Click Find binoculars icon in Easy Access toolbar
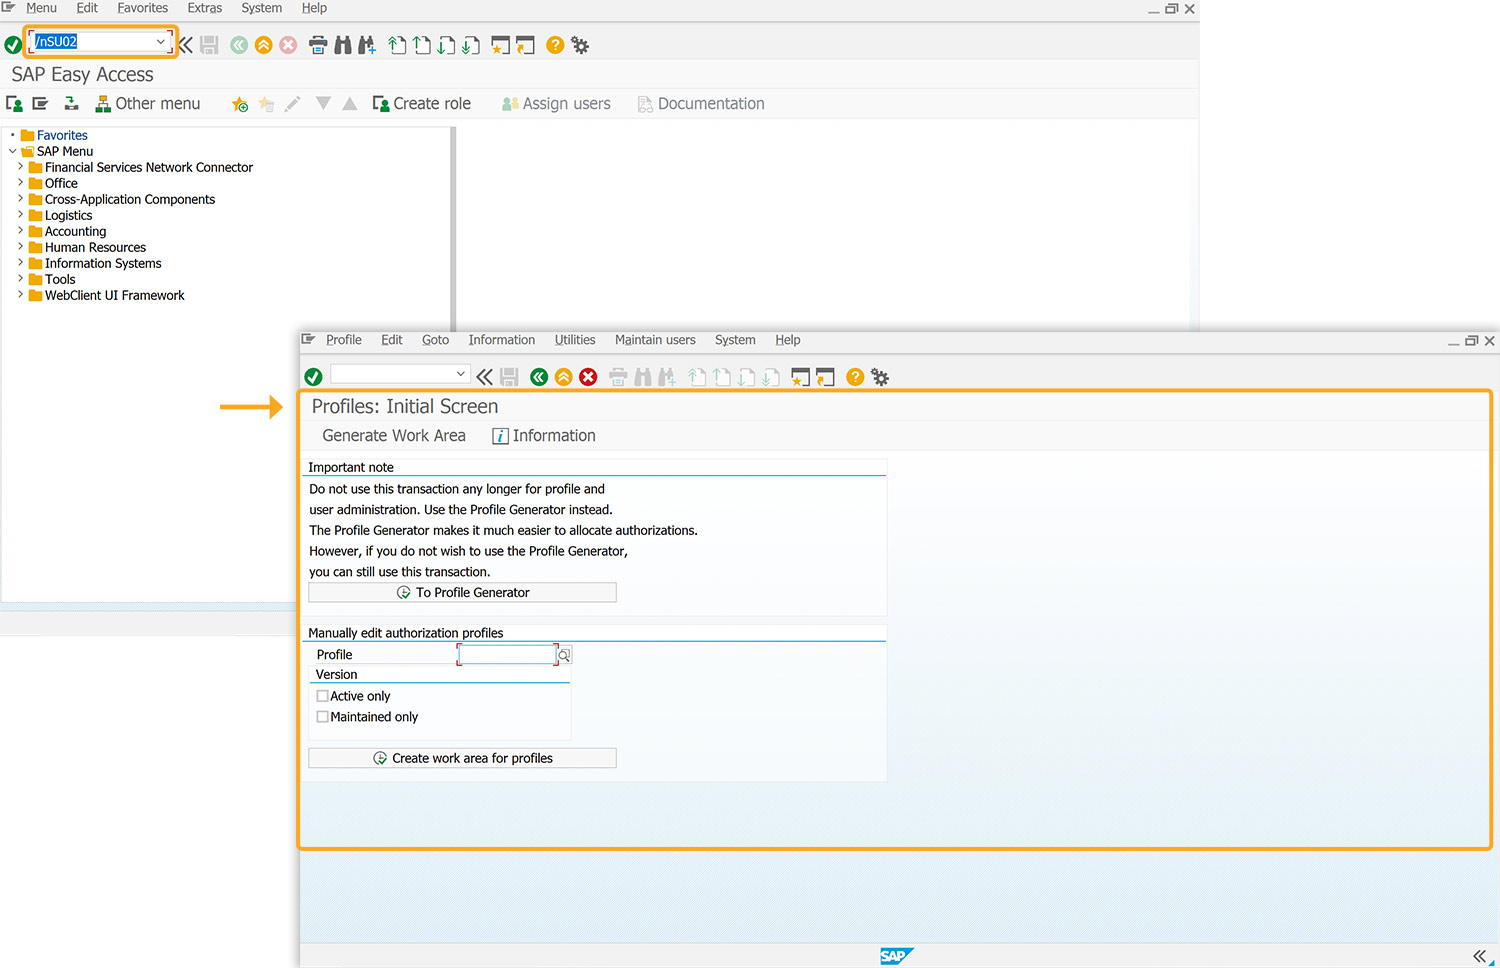The width and height of the screenshot is (1500, 968). (x=343, y=45)
